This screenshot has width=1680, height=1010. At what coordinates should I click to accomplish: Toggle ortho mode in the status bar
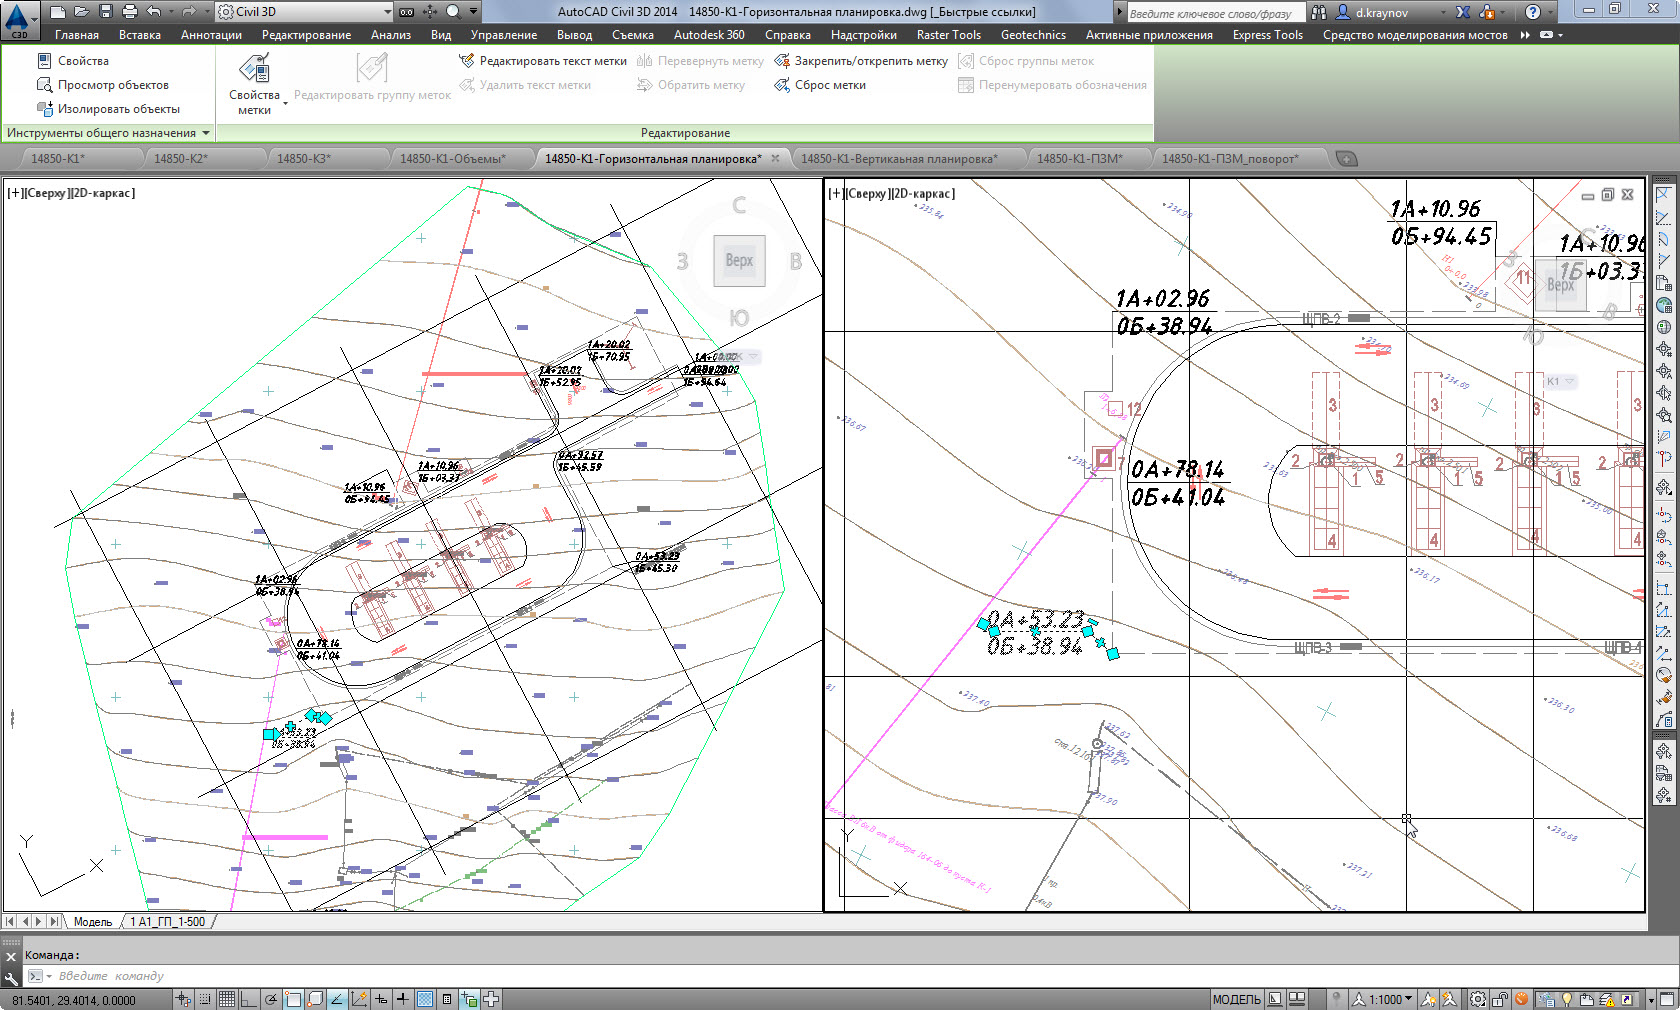click(249, 999)
